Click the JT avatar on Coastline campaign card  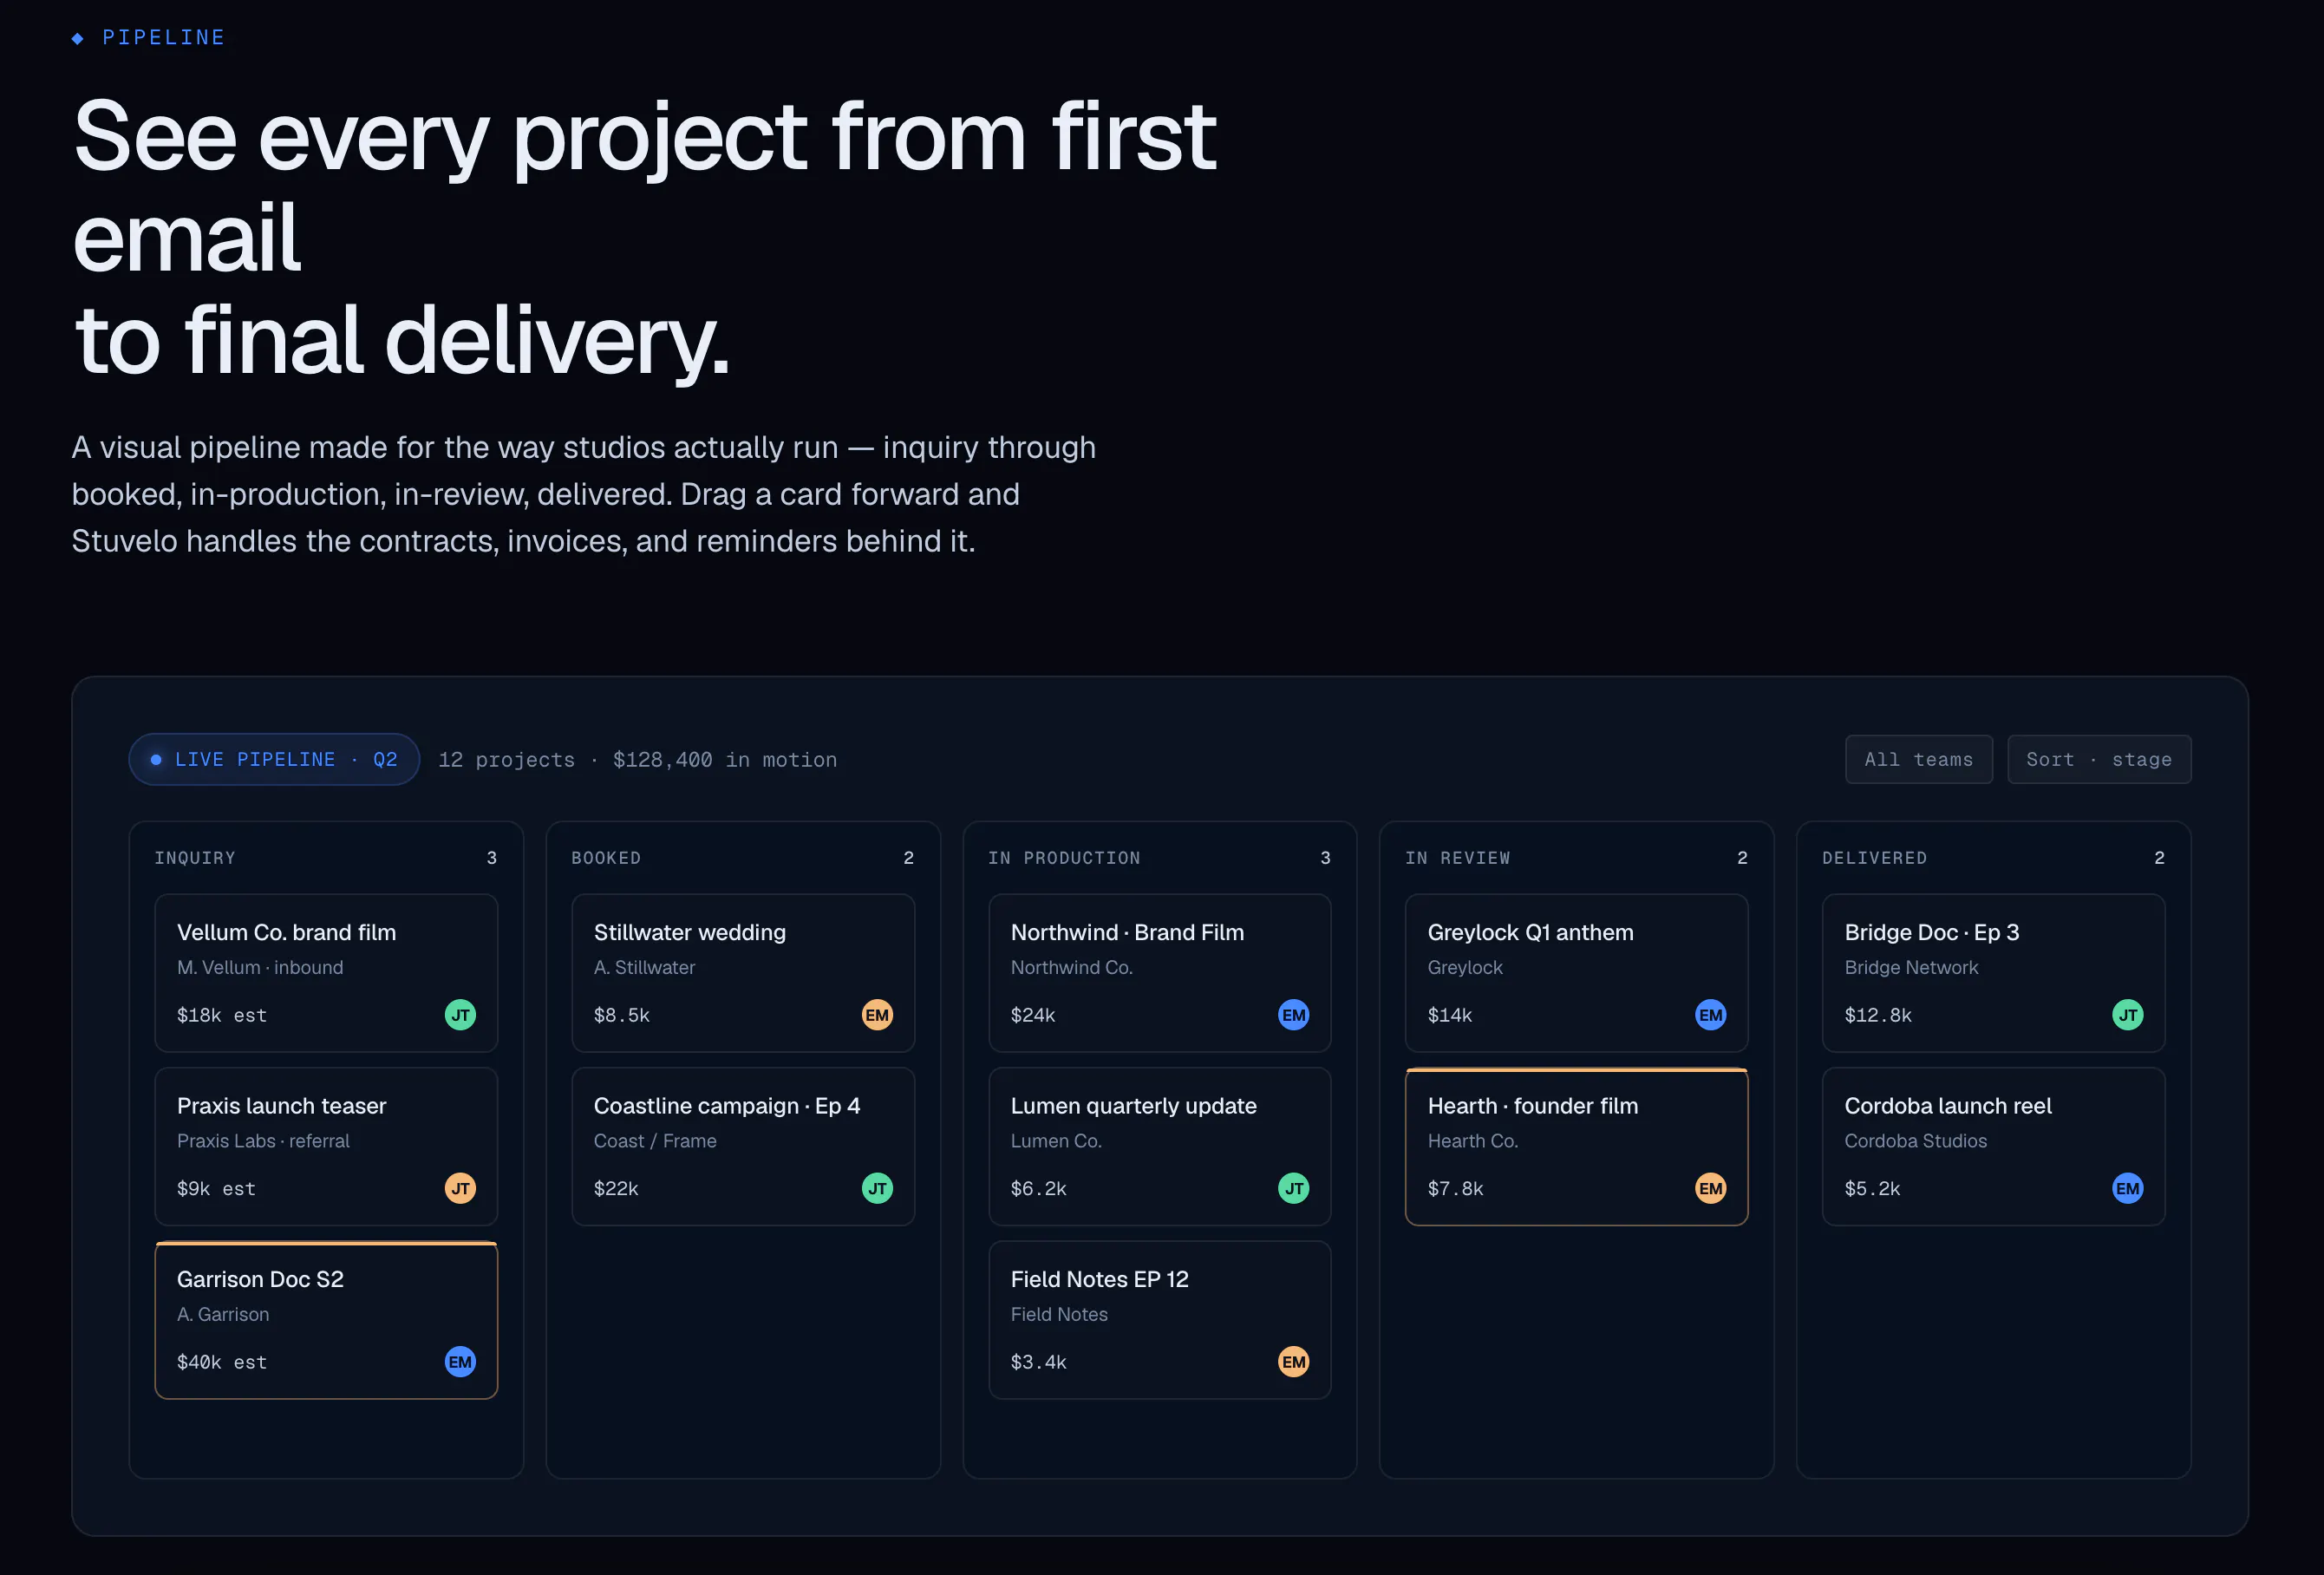pyautogui.click(x=877, y=1188)
